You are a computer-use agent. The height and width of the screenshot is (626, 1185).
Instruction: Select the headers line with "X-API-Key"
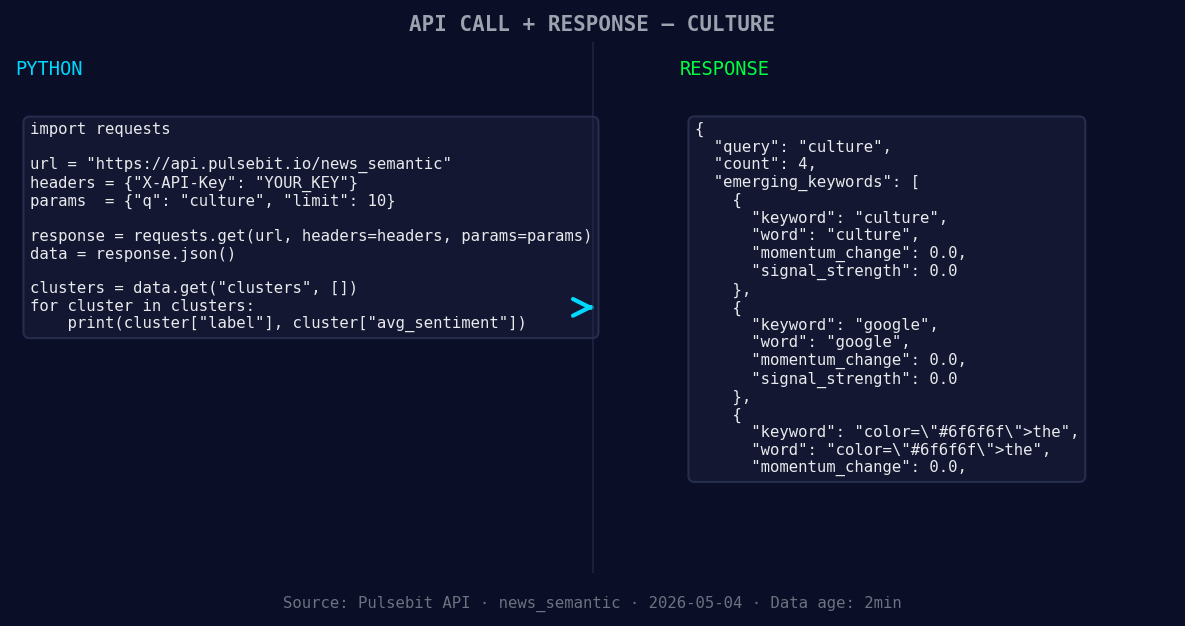pyautogui.click(x=194, y=183)
